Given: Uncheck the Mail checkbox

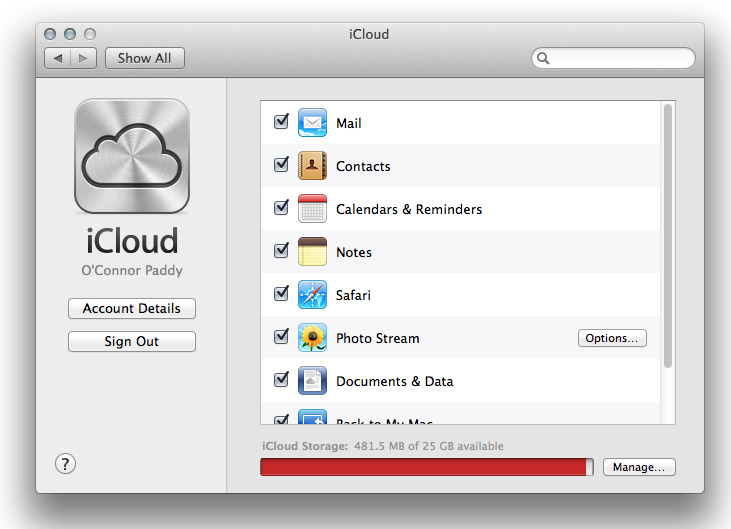Looking at the screenshot, I should click(281, 122).
